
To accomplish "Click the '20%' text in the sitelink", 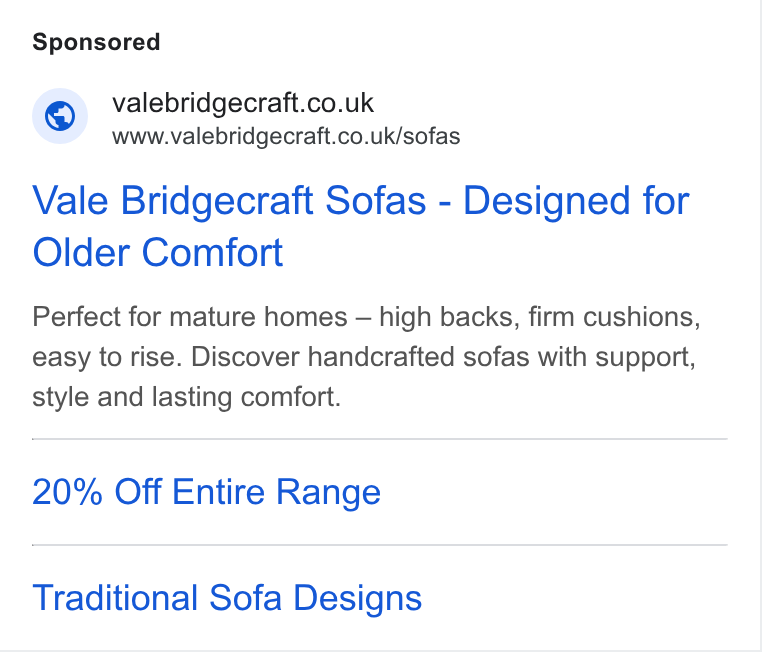I will pyautogui.click(x=68, y=492).
